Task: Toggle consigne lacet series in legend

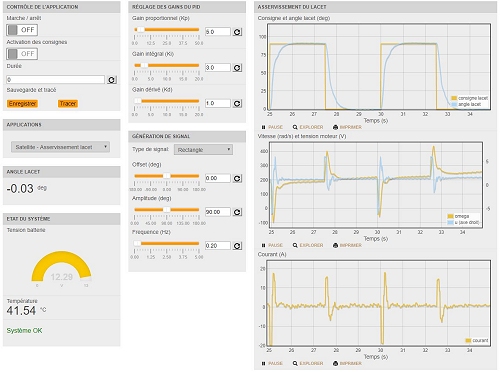Action: pos(469,98)
